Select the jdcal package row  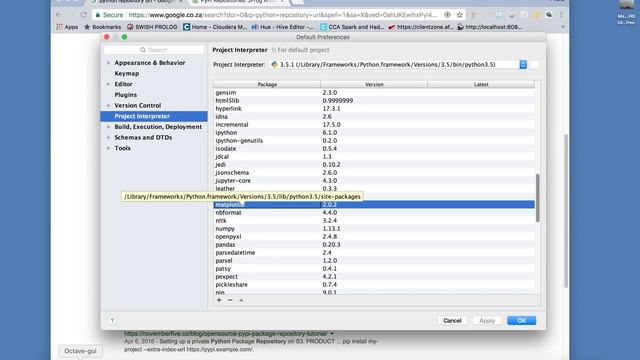[374, 157]
